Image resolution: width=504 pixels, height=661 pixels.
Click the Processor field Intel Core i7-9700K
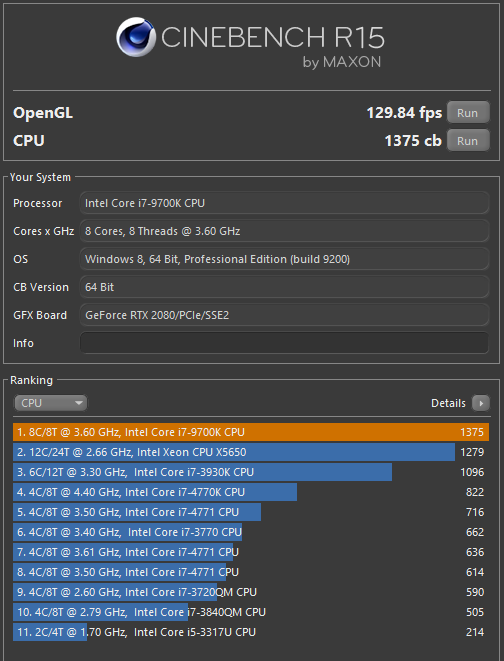[284, 203]
